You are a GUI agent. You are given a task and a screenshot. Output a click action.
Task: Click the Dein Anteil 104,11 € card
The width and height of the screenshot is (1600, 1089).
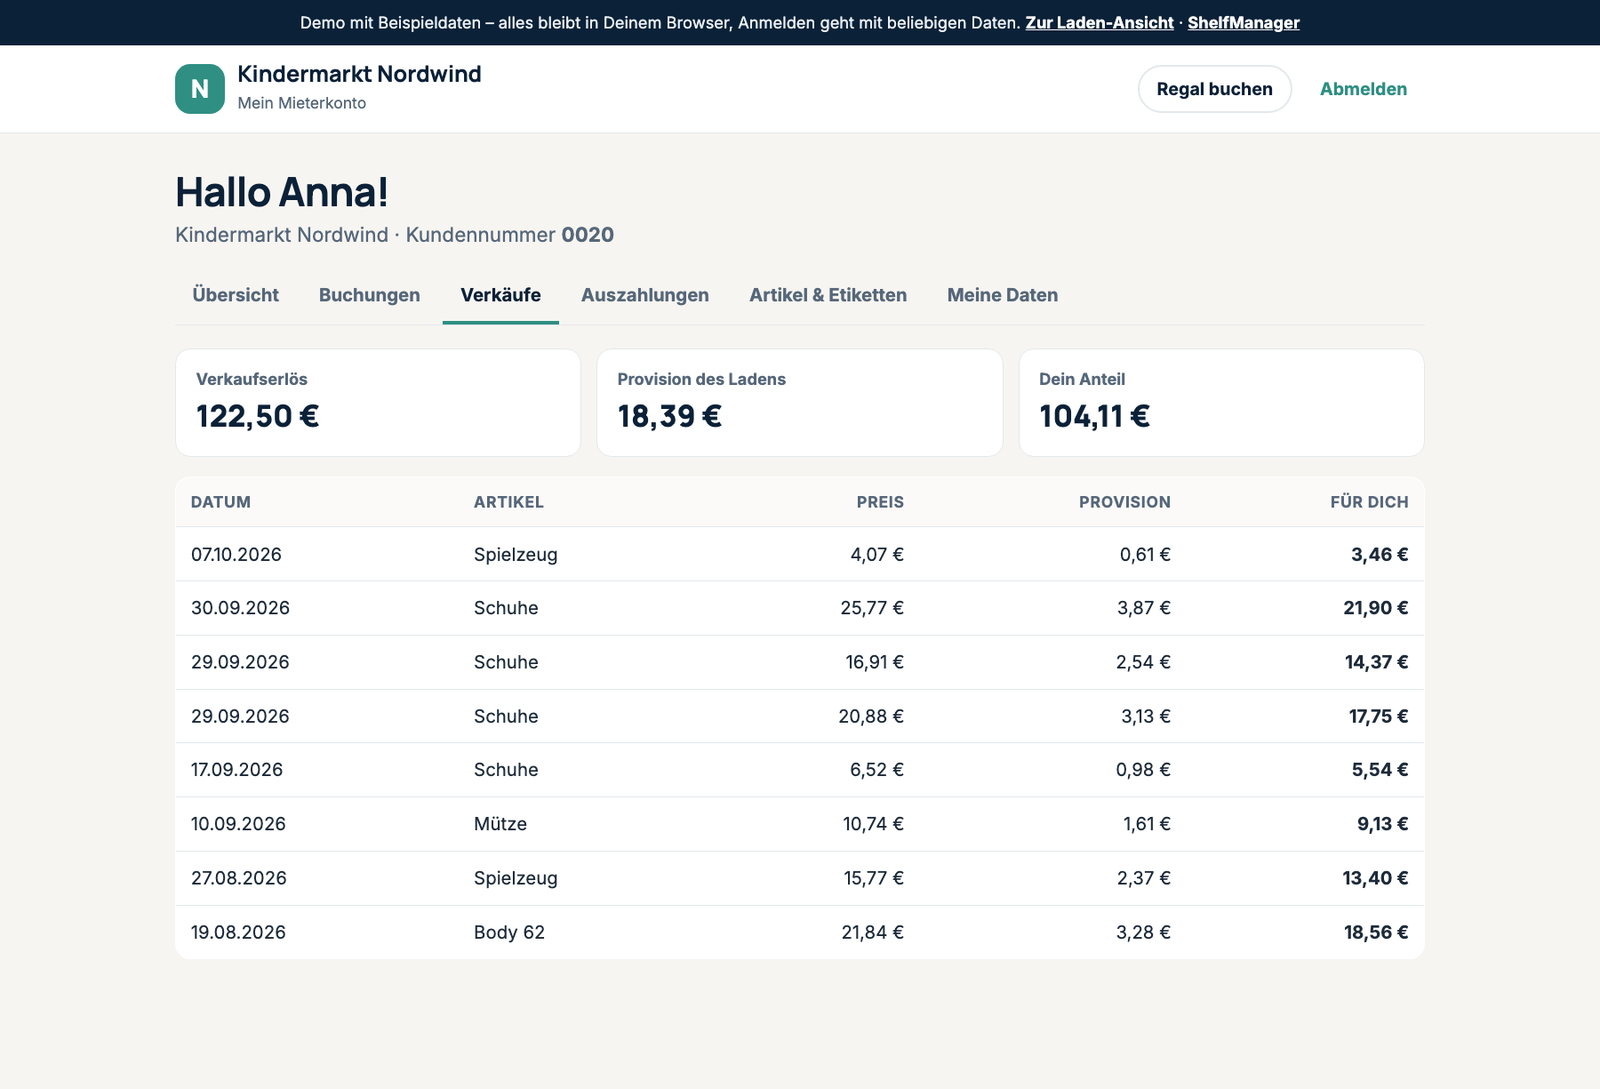click(1221, 402)
